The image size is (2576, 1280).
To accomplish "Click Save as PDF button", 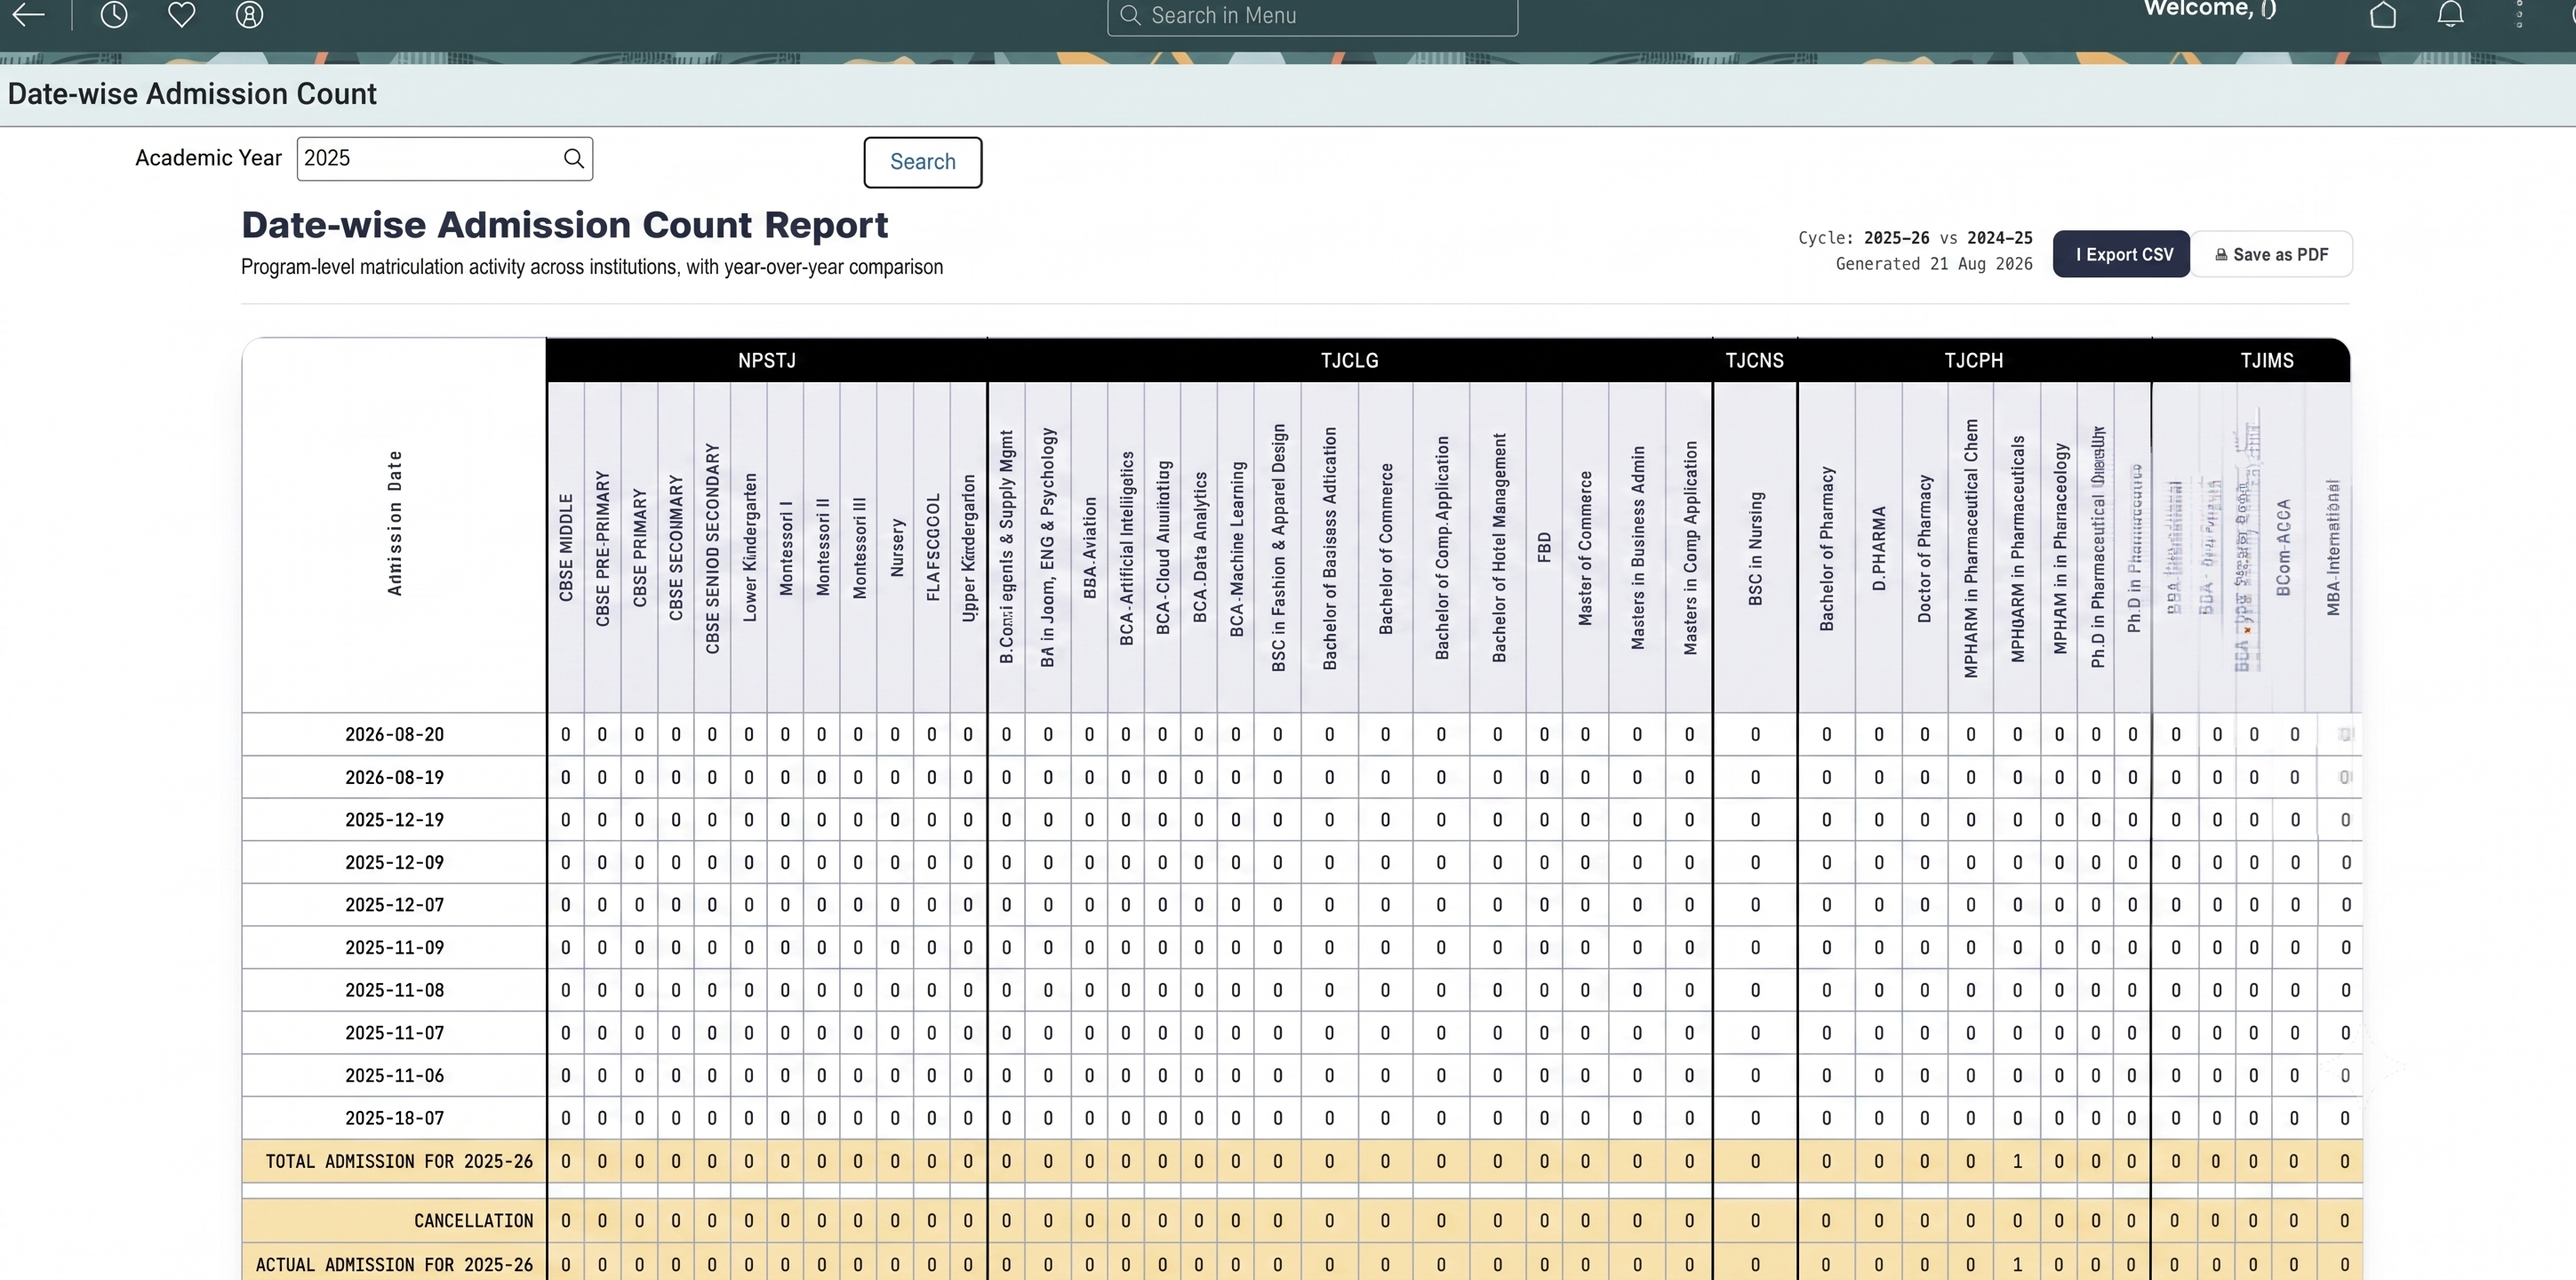I will [x=2271, y=254].
